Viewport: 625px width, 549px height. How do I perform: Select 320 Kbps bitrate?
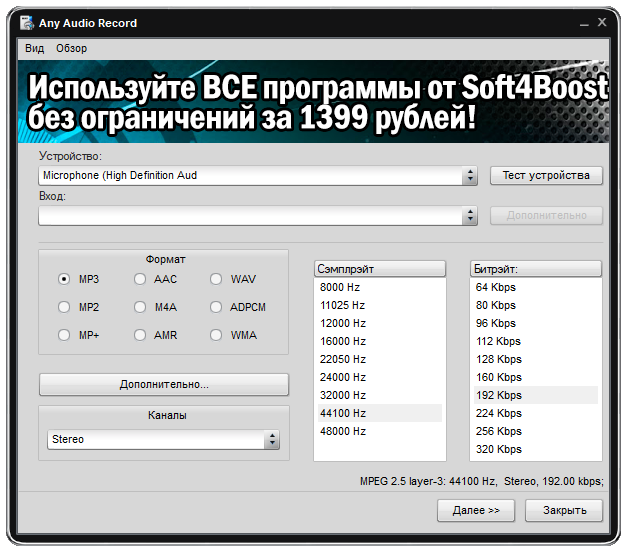(x=536, y=449)
